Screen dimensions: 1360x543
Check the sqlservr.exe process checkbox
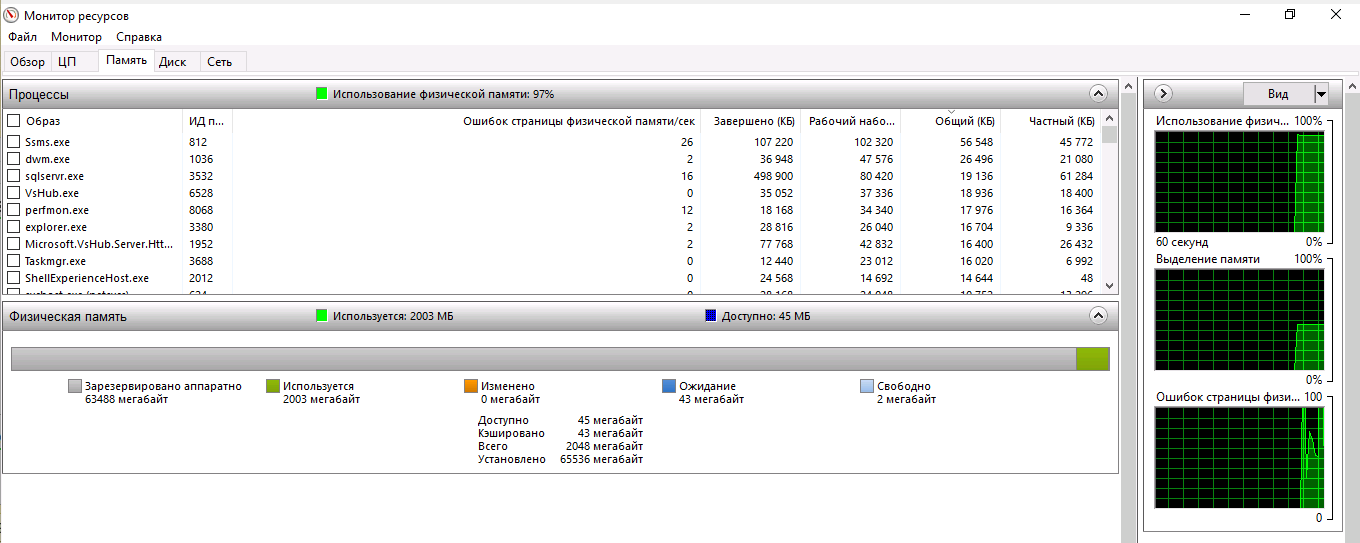coord(14,176)
